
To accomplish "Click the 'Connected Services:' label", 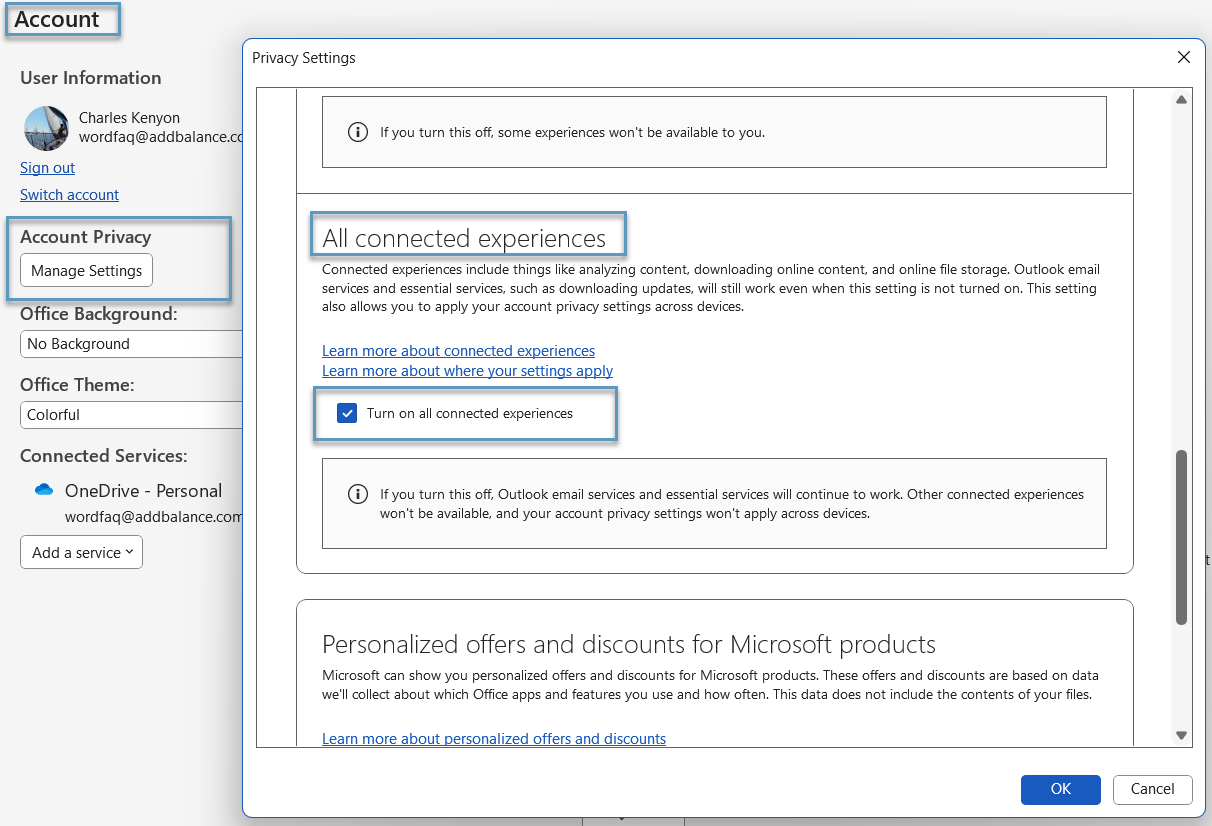I will (x=104, y=456).
